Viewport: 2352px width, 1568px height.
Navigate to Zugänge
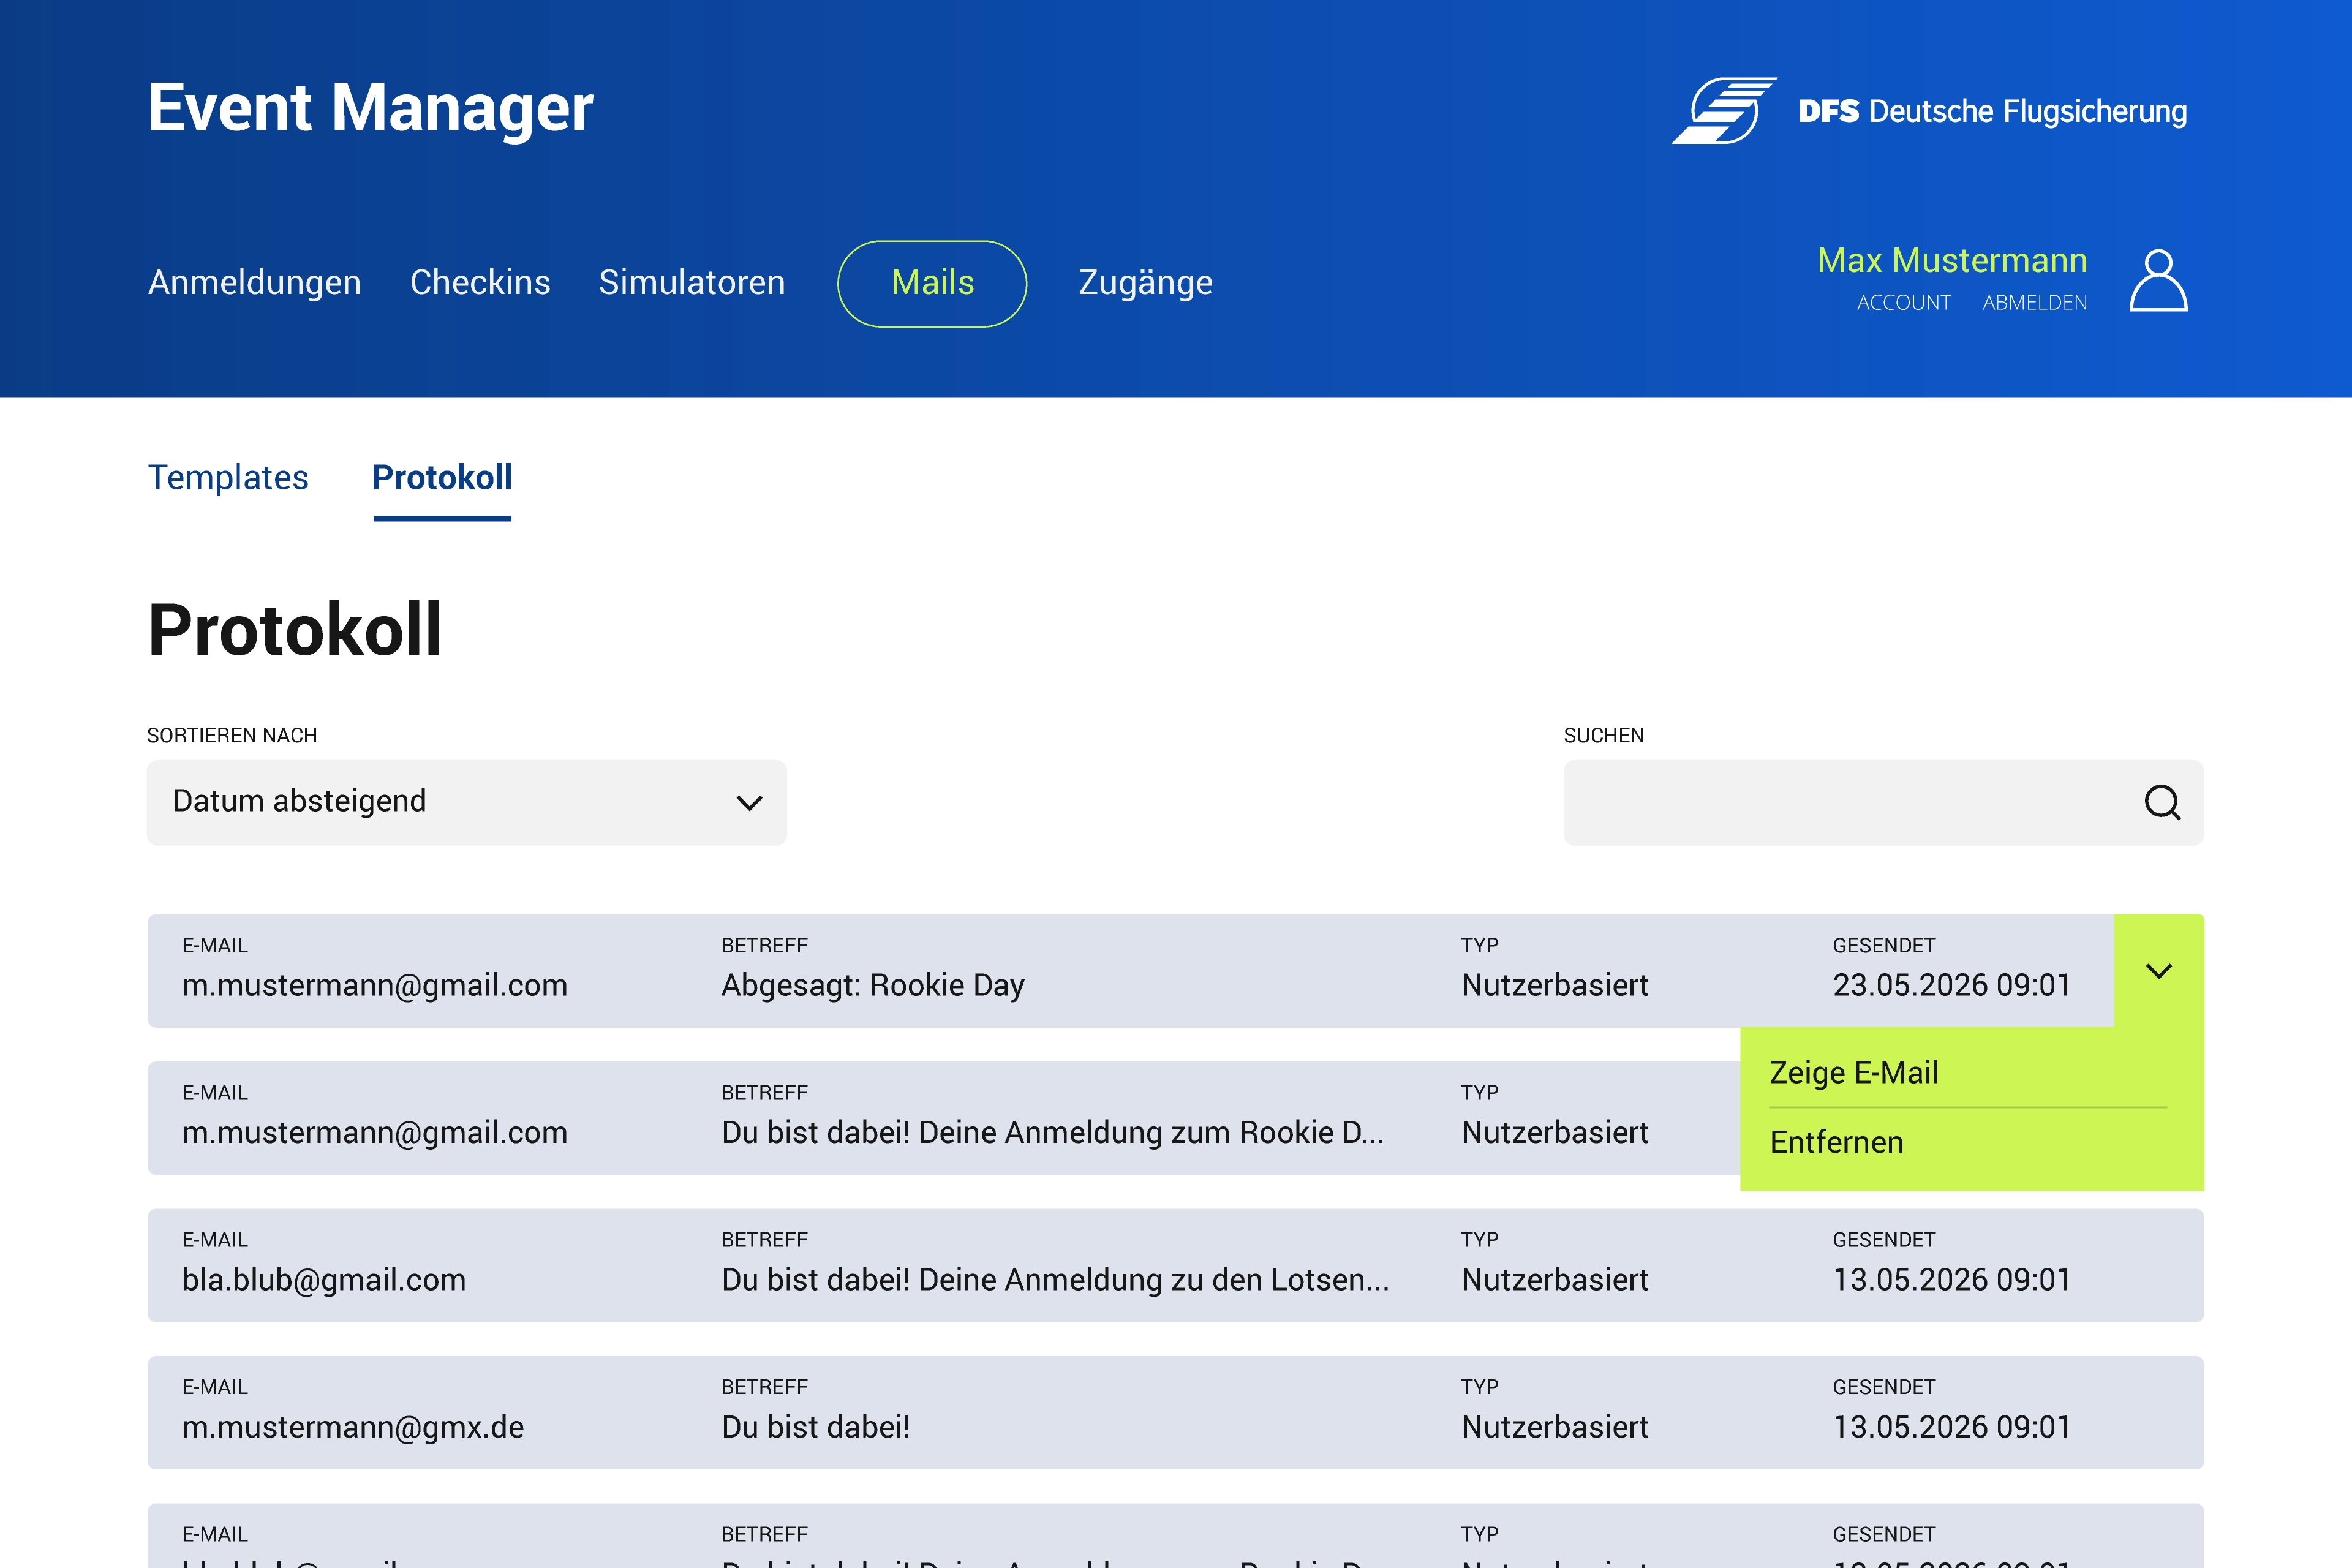(x=1145, y=283)
